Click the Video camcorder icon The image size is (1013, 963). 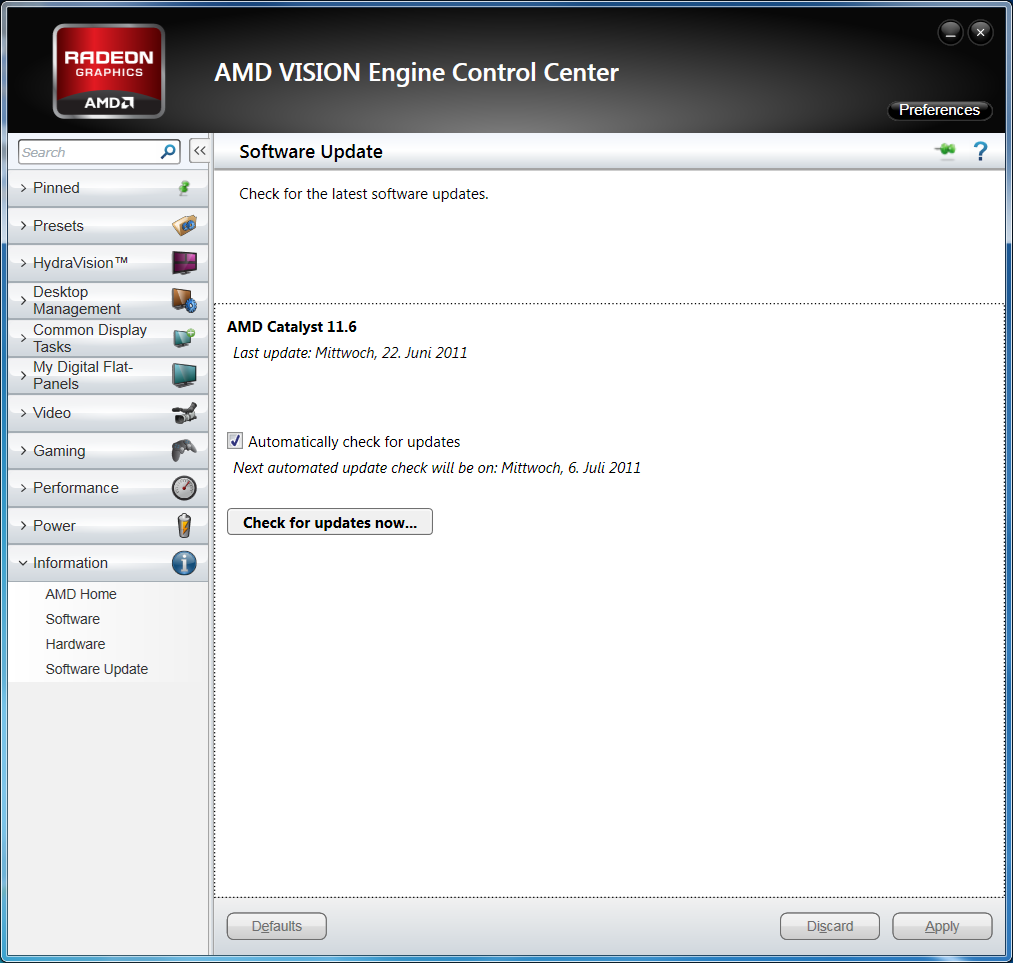184,413
